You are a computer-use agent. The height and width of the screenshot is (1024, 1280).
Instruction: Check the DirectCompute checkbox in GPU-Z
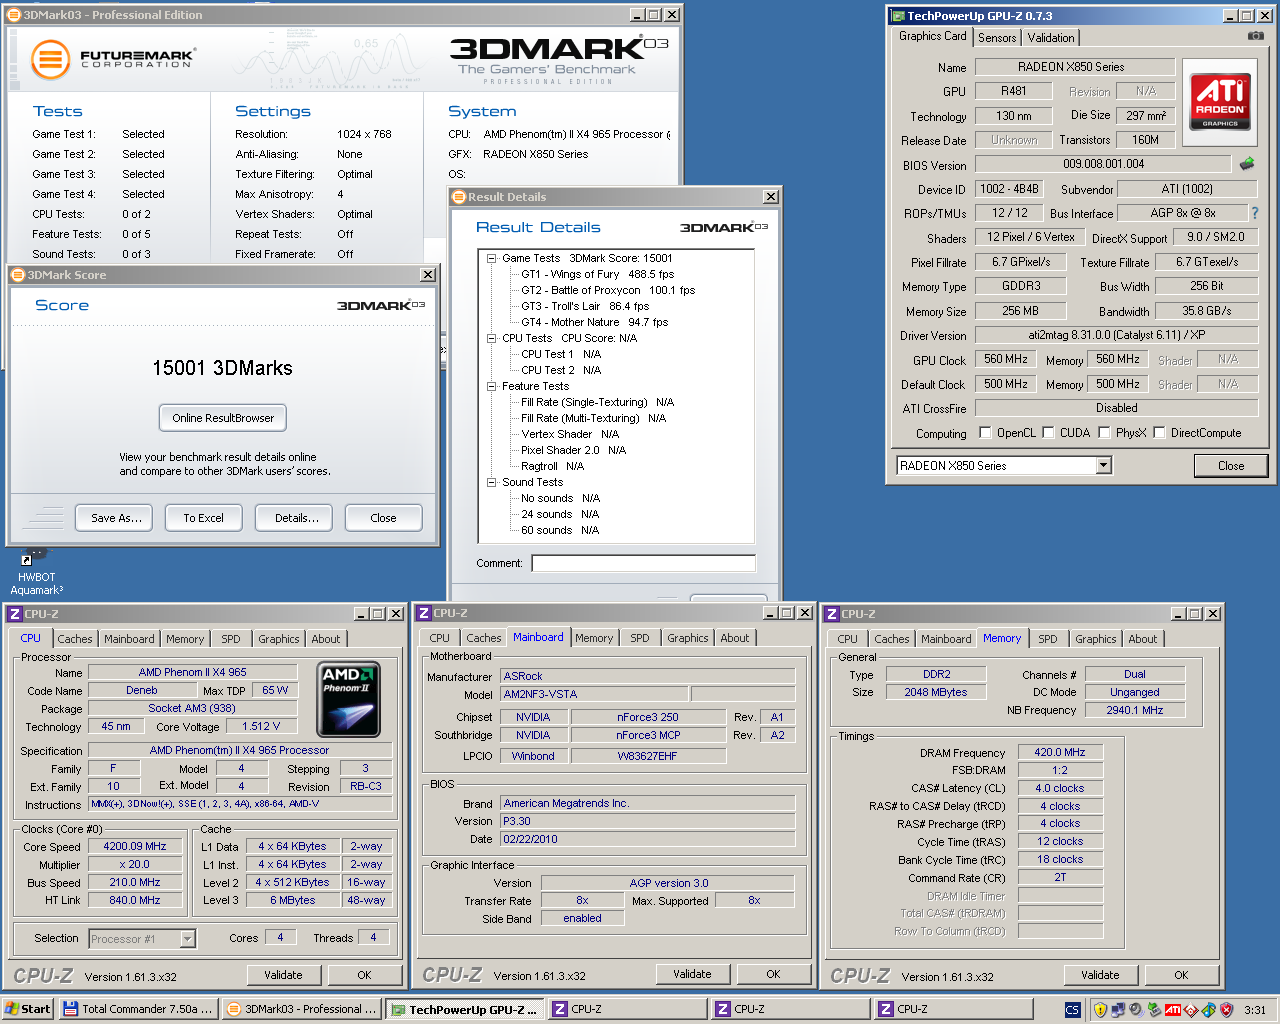coord(1159,433)
